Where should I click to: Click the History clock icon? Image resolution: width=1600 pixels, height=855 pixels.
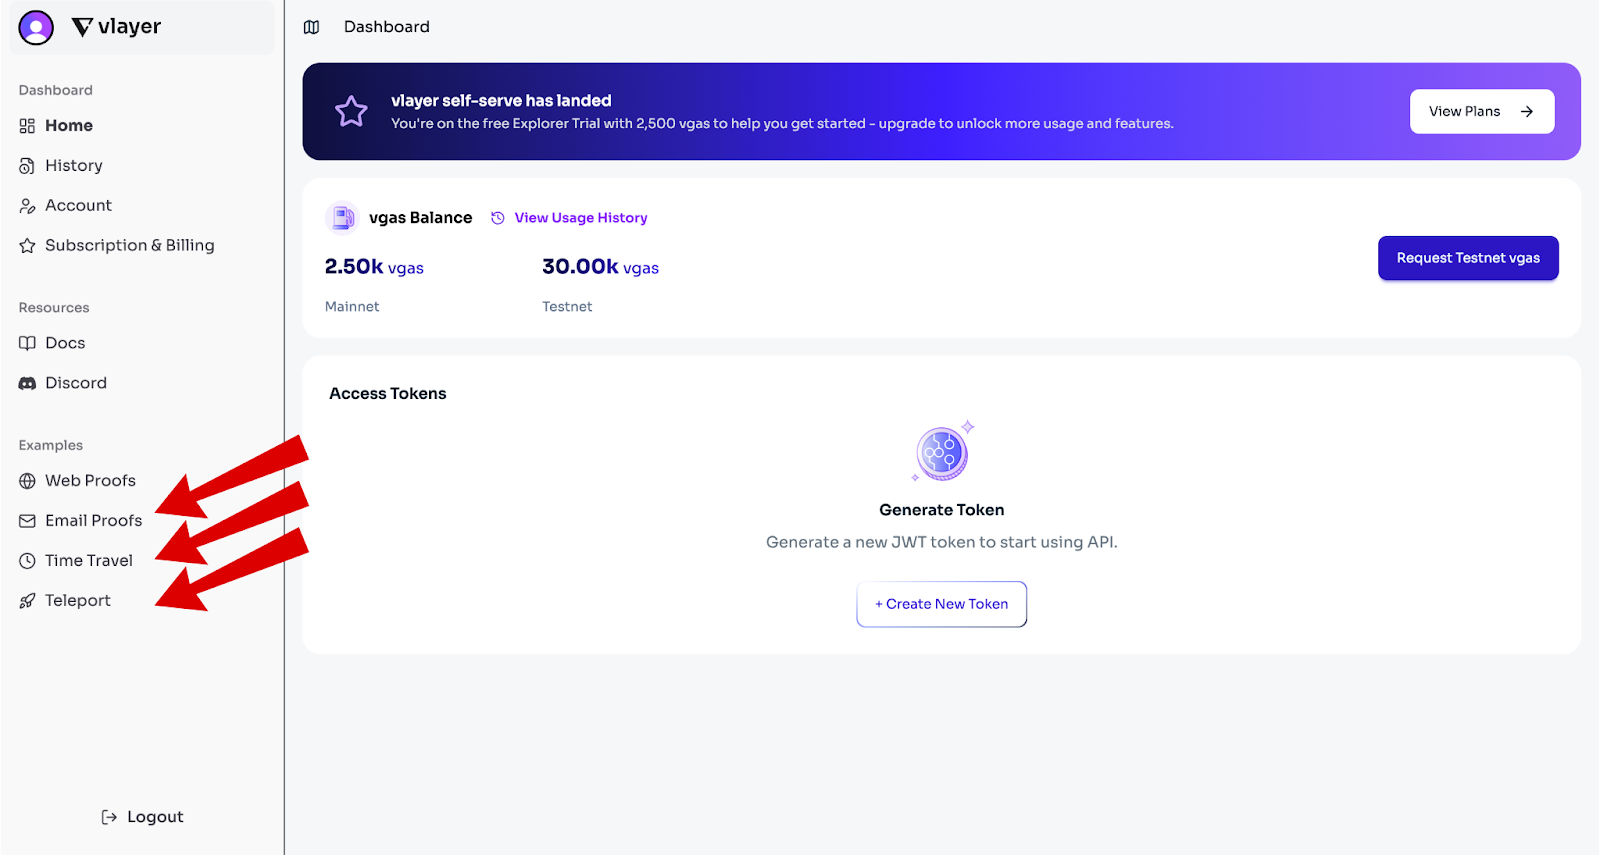pos(27,166)
